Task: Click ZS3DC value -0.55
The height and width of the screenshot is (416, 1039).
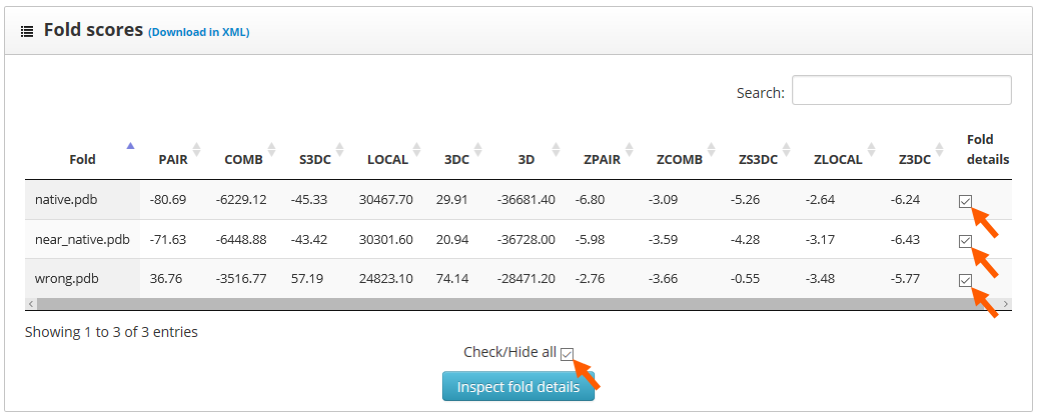Action: tap(745, 278)
